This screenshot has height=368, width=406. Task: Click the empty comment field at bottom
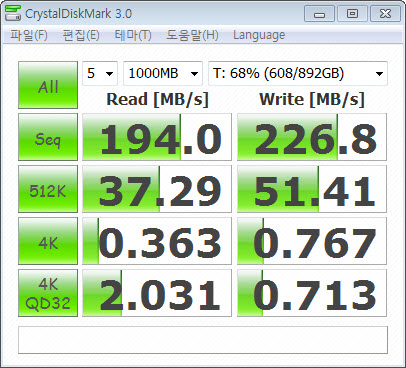pyautogui.click(x=203, y=340)
